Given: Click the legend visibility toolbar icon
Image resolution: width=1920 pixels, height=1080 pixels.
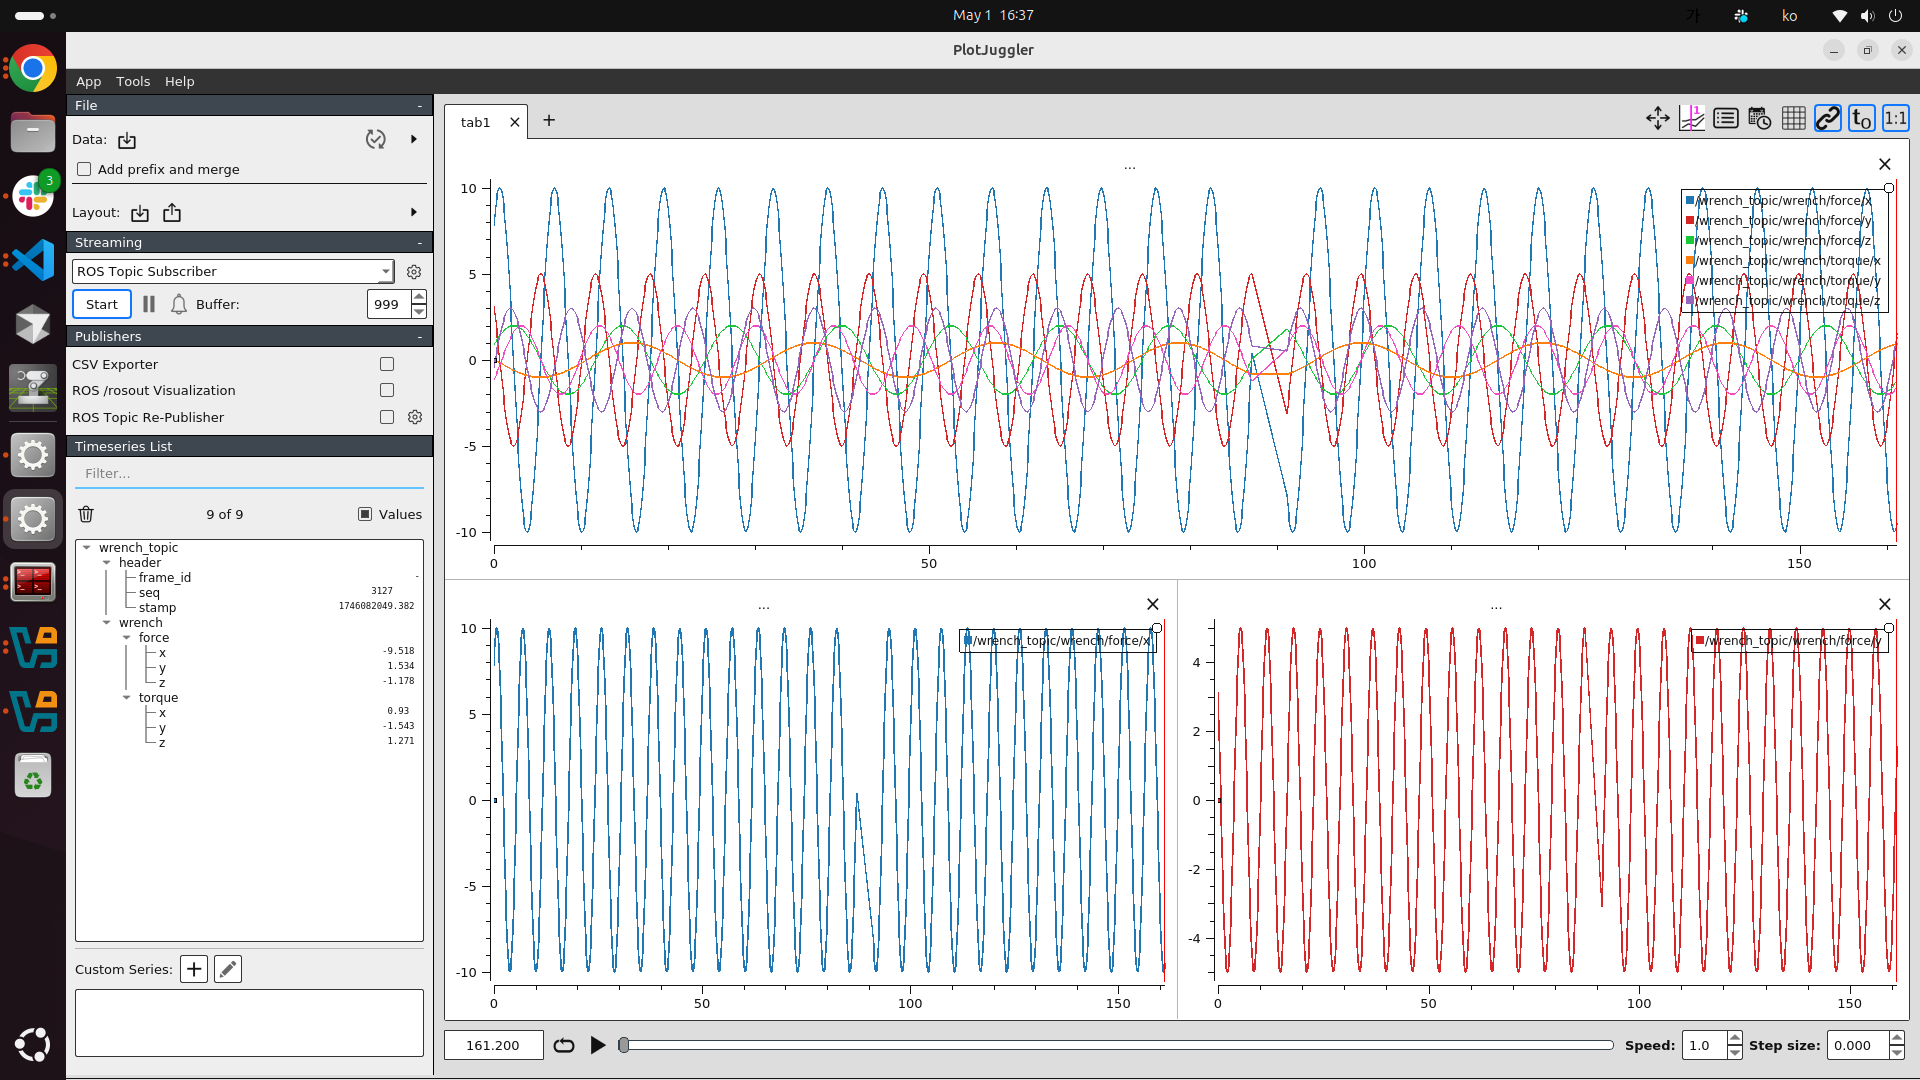Looking at the screenshot, I should [1726, 119].
